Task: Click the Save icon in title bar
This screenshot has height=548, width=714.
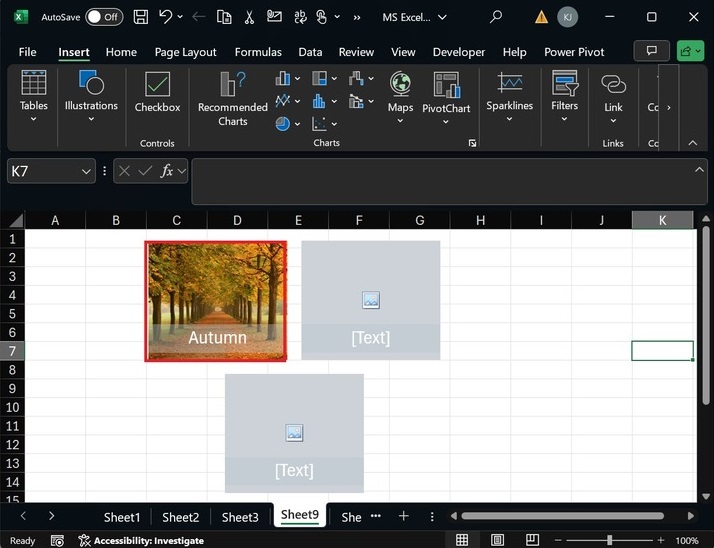Action: tap(141, 17)
